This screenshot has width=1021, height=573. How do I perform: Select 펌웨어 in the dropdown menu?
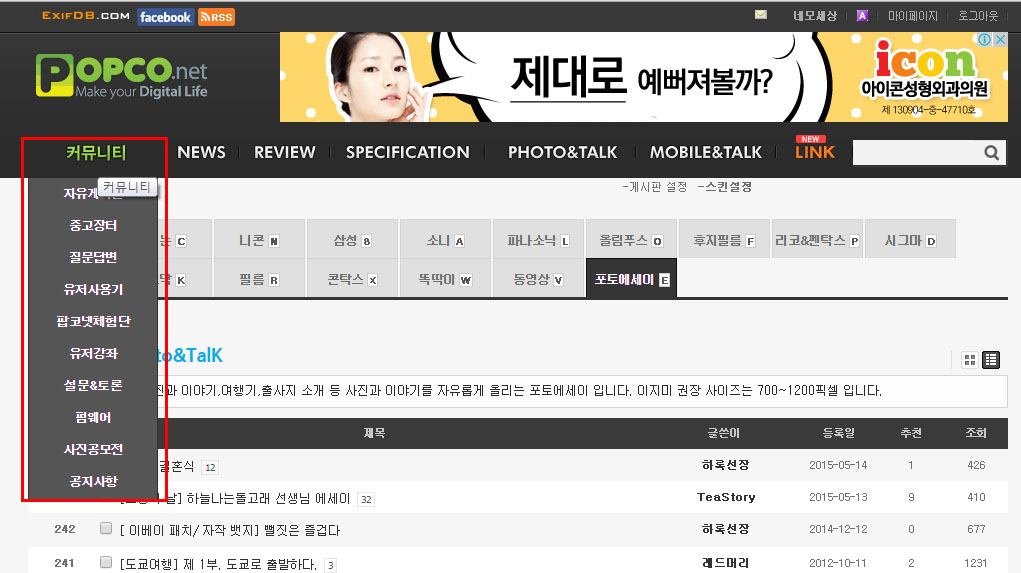[93, 417]
